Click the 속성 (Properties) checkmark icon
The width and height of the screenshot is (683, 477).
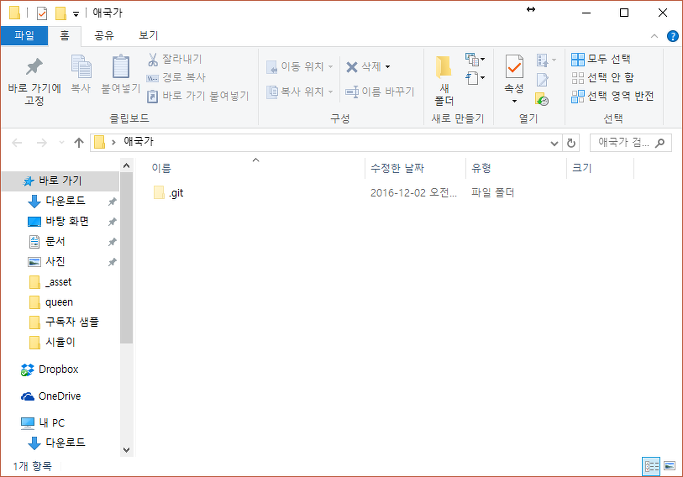point(514,67)
